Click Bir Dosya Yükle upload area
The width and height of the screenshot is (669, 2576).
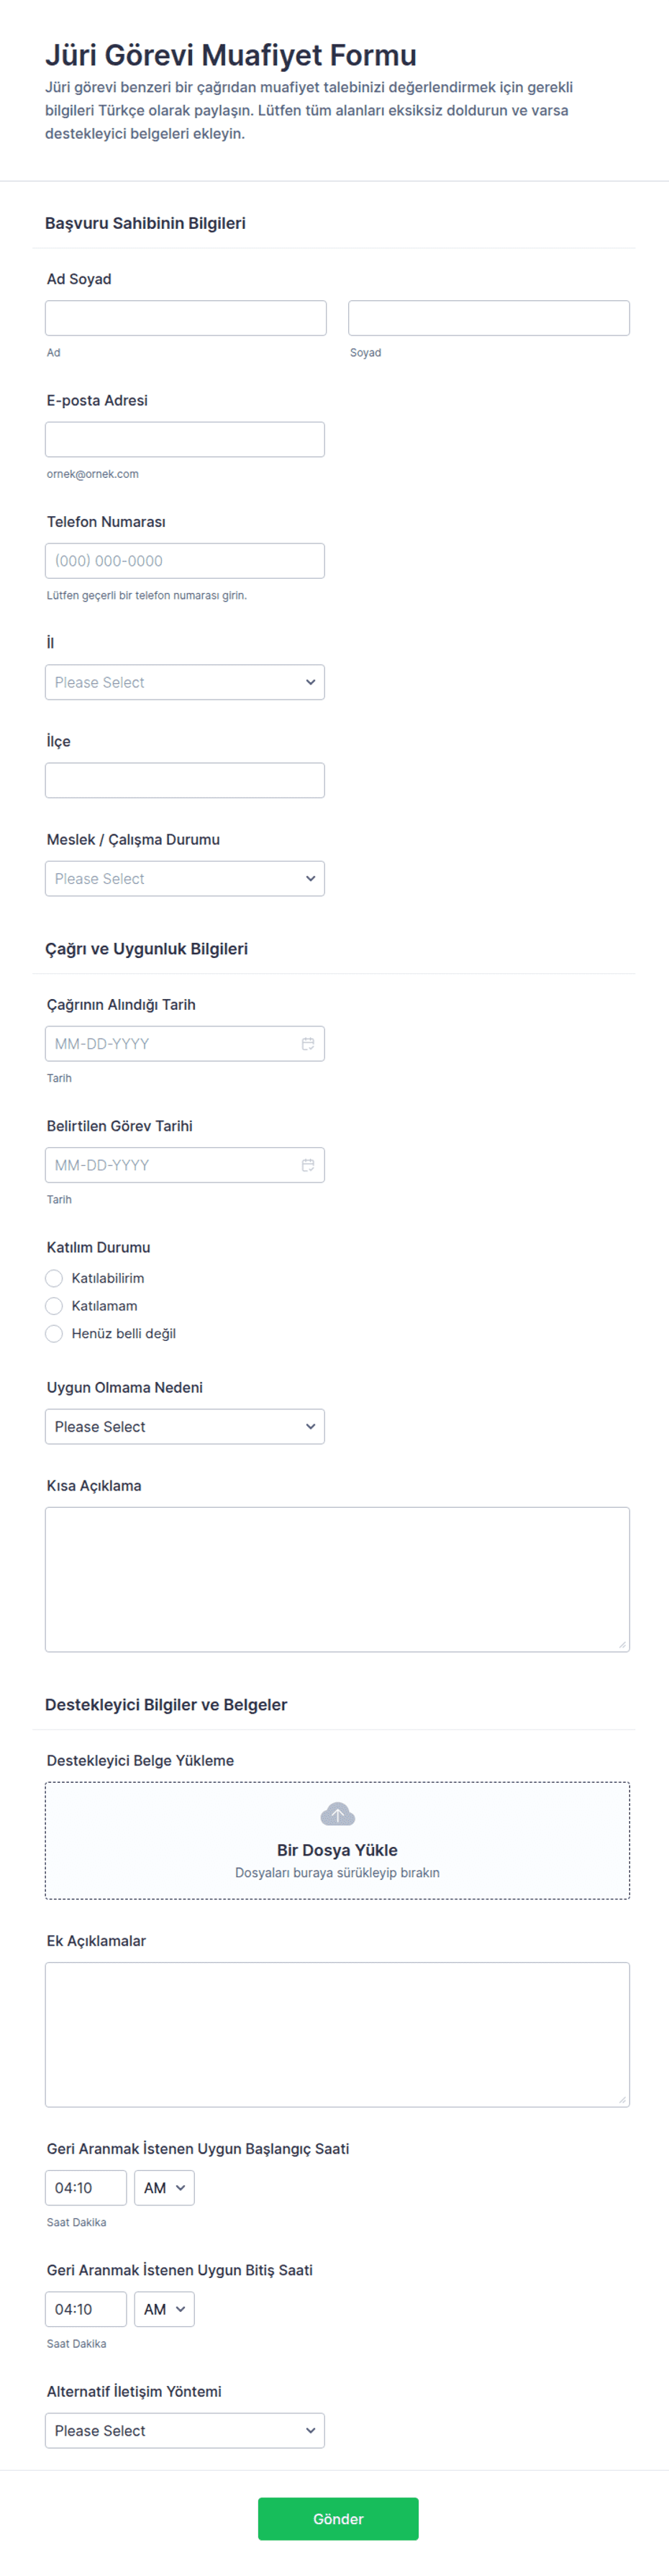(337, 1840)
